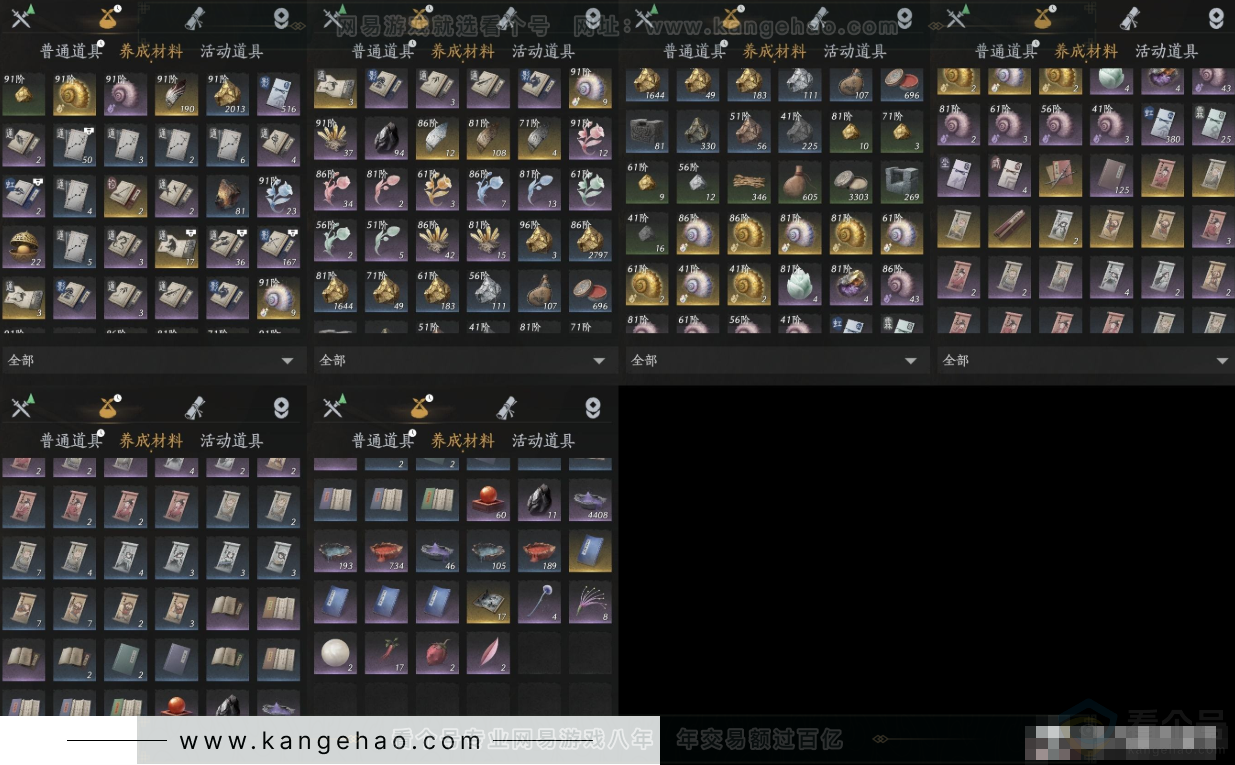Select the powder box item counted 3303
The height and width of the screenshot is (765, 1235).
point(852,182)
